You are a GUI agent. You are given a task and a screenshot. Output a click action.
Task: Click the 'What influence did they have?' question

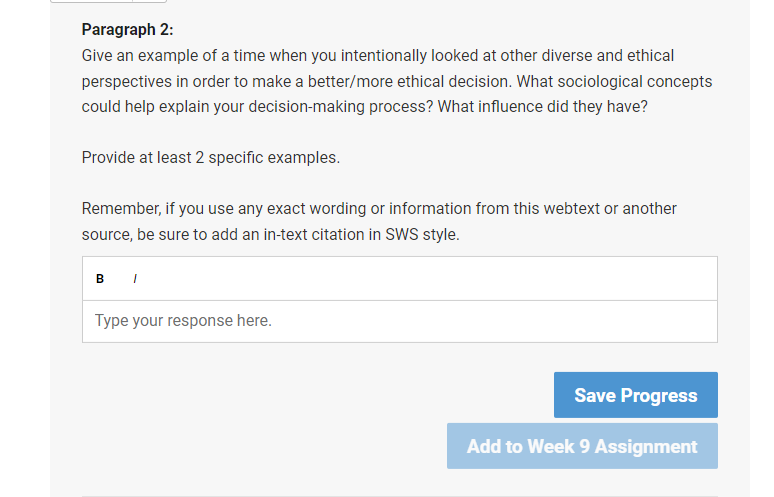click(x=542, y=107)
